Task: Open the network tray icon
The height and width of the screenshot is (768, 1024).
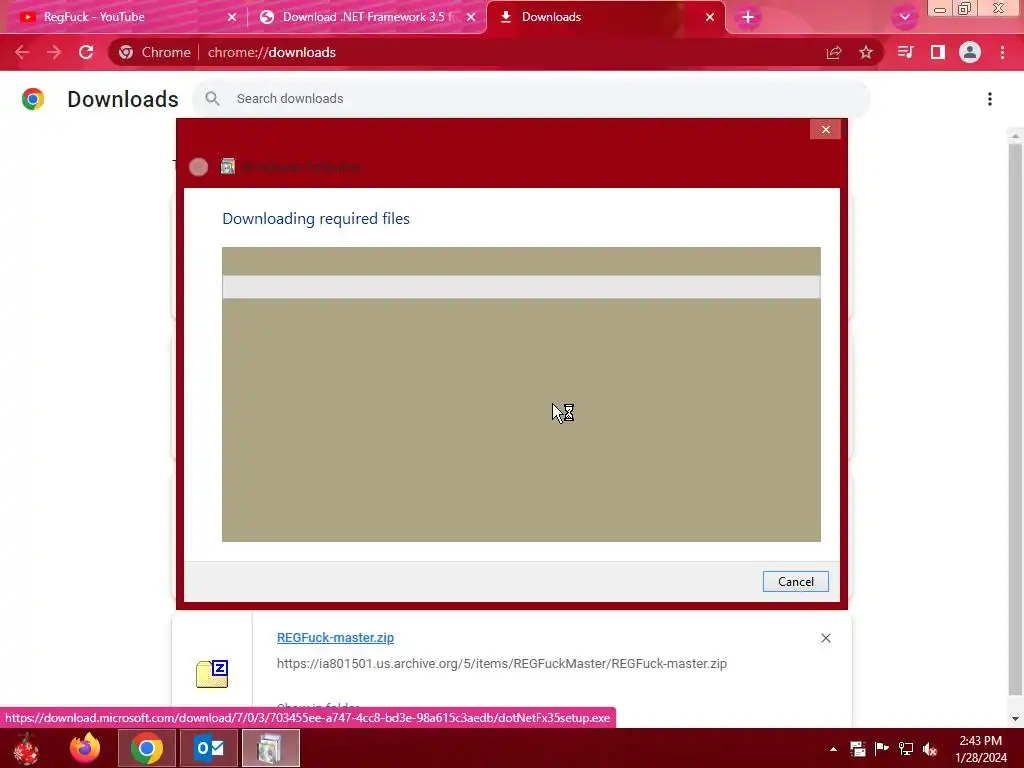Action: [906, 748]
